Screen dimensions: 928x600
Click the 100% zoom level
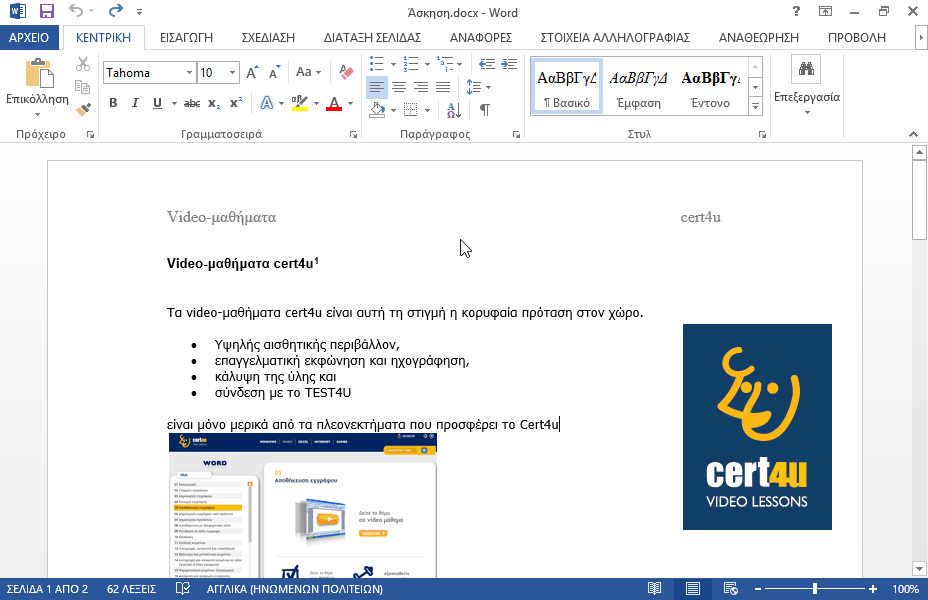(x=906, y=589)
